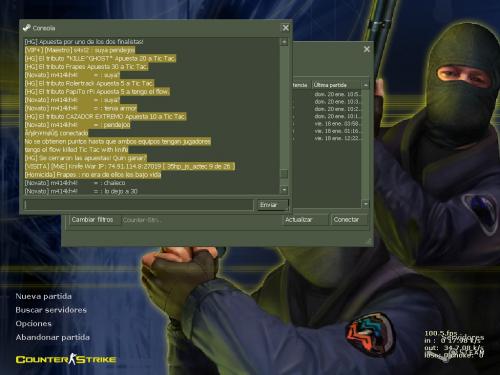Click the console scrollbar thumb
The image size is (500, 375).
(284, 174)
